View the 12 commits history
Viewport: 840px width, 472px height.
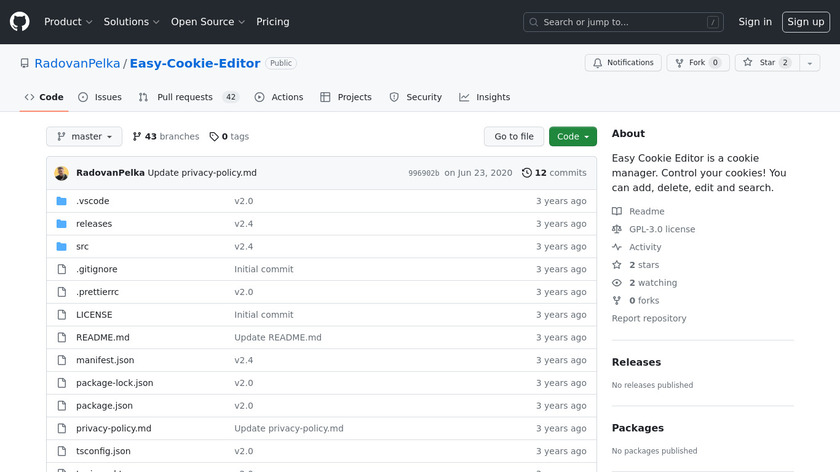554,173
